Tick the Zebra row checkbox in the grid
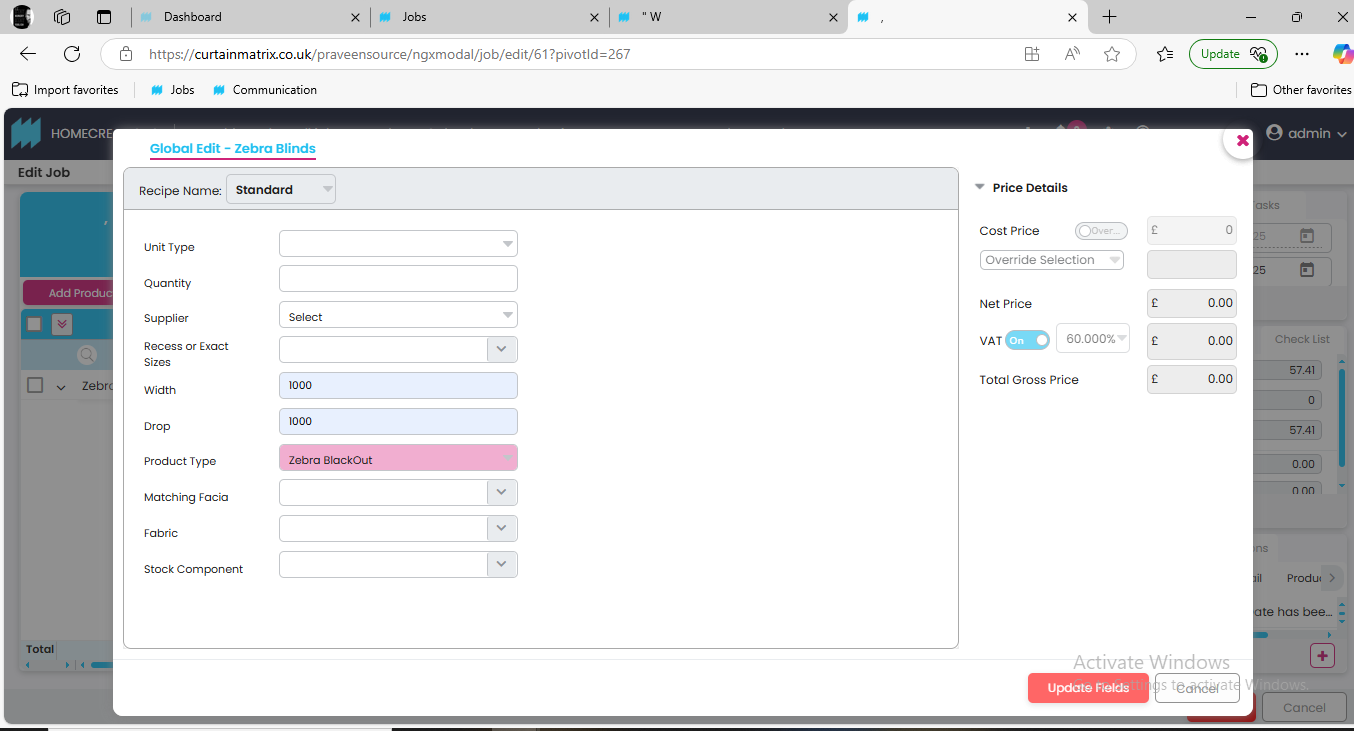 [35, 386]
